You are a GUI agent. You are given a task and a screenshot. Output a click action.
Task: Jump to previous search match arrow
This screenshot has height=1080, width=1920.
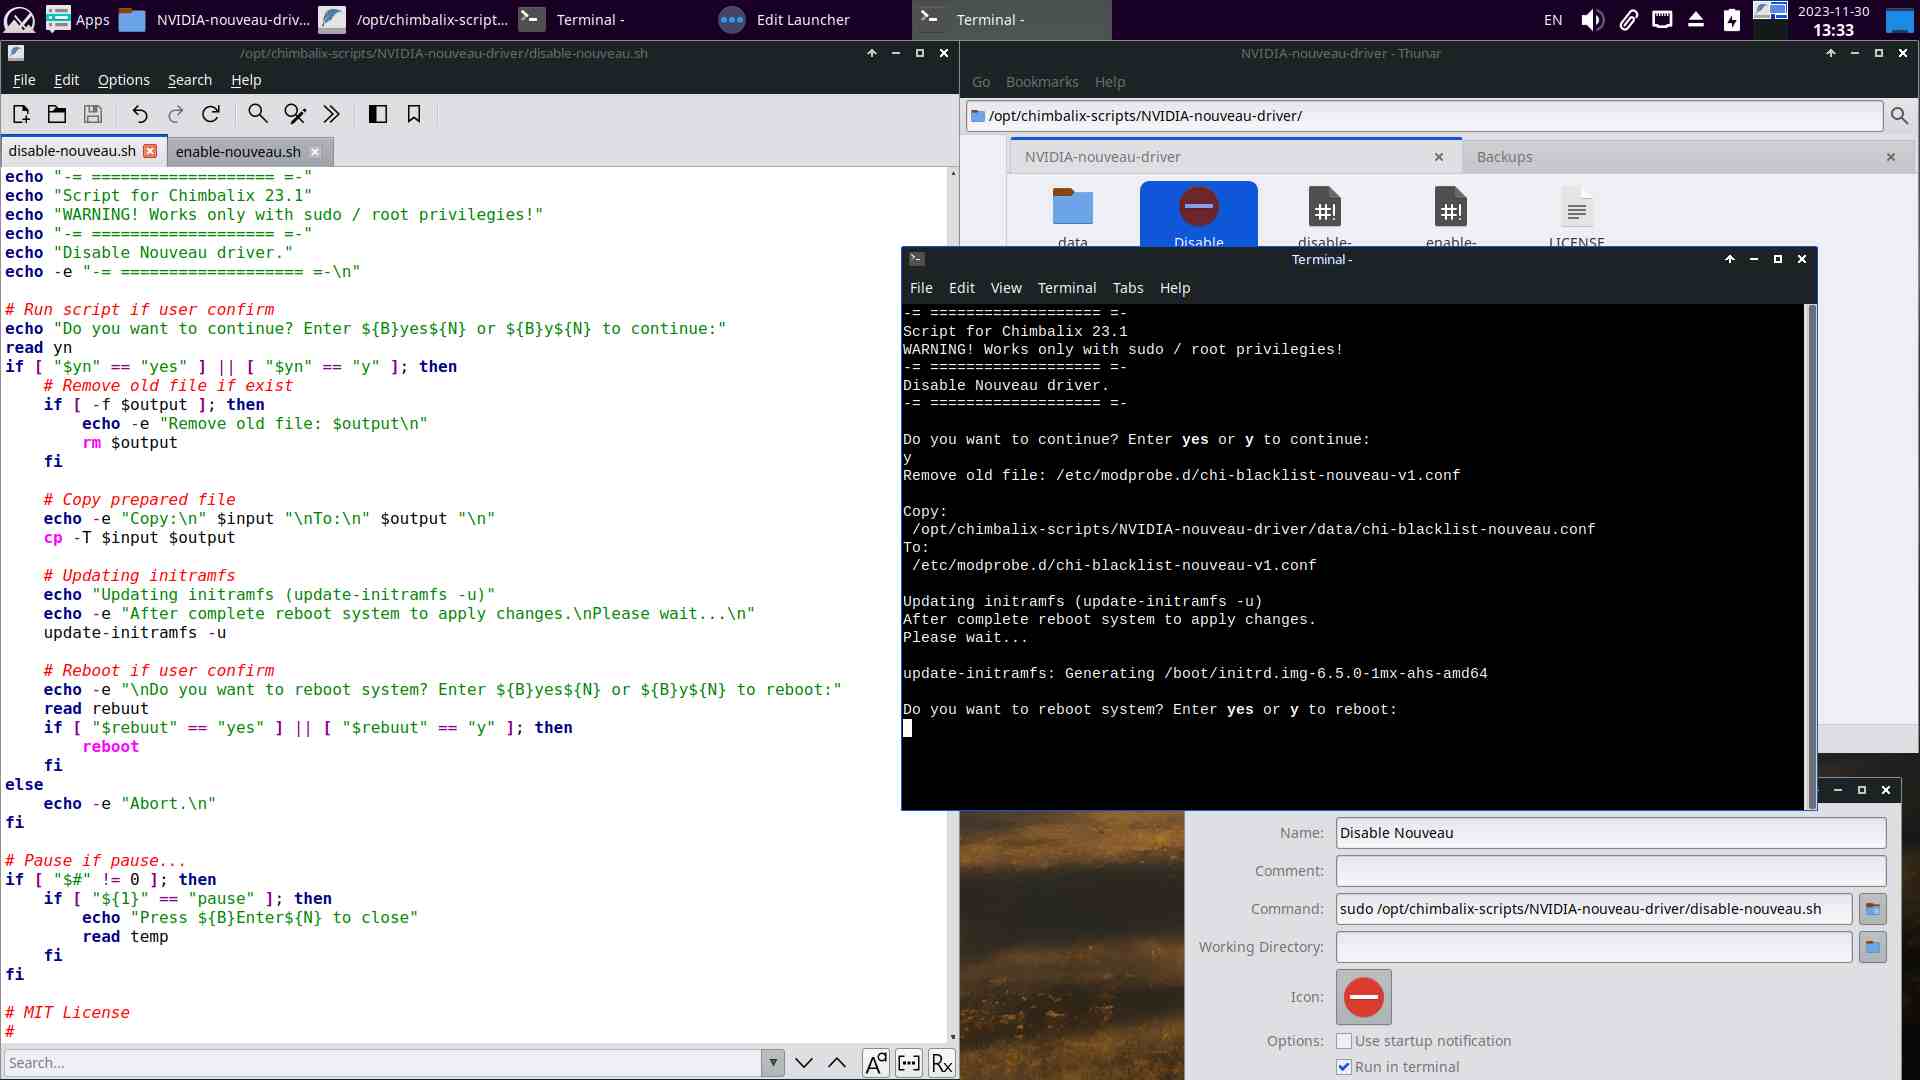point(837,1063)
